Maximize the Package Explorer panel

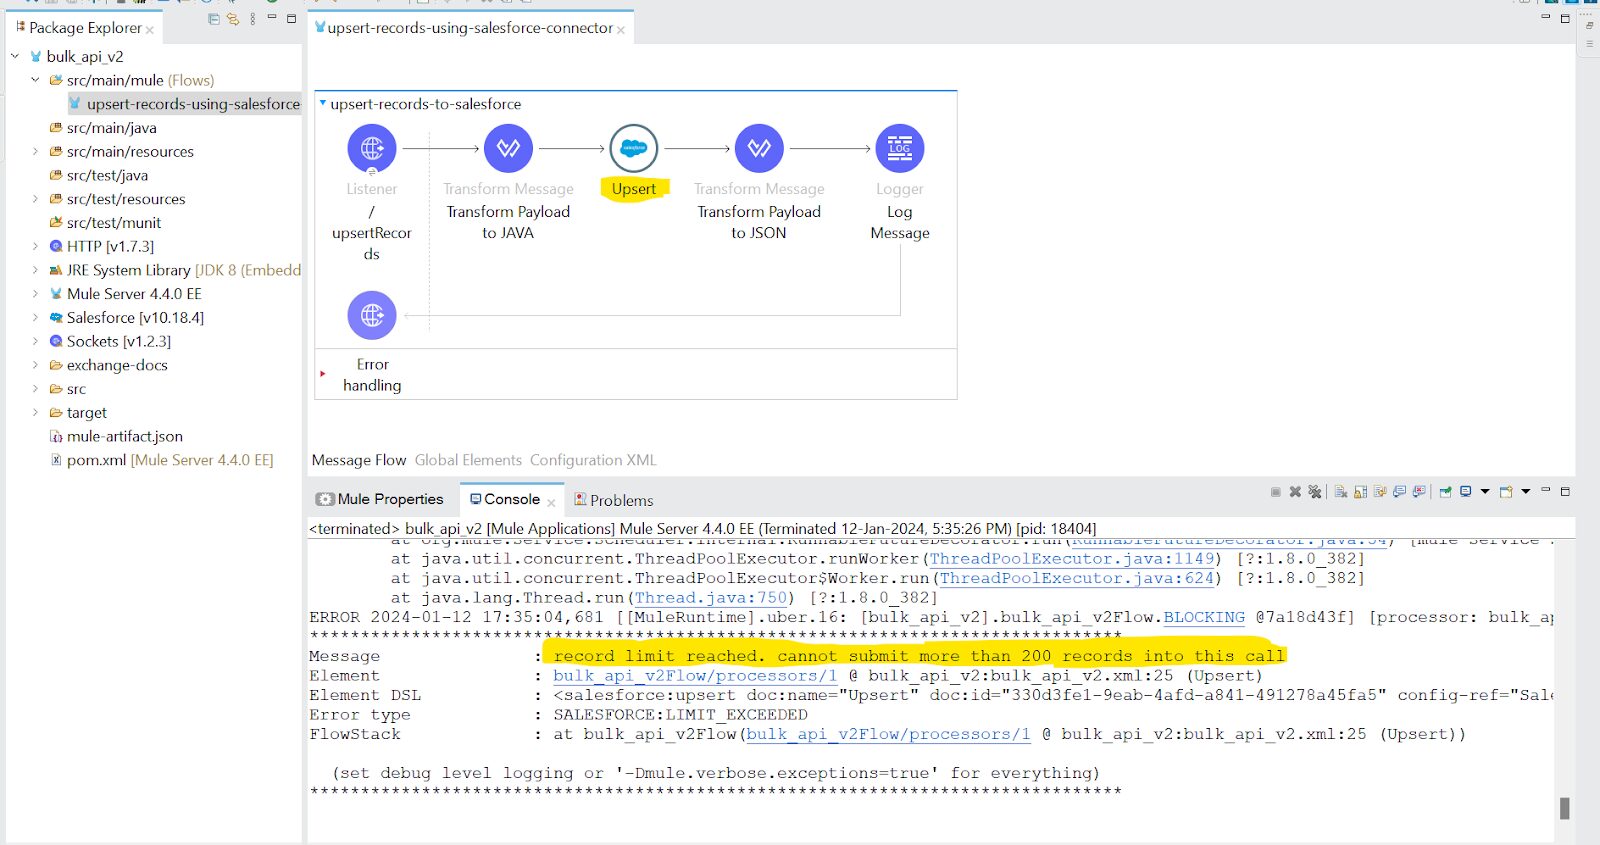tap(291, 19)
